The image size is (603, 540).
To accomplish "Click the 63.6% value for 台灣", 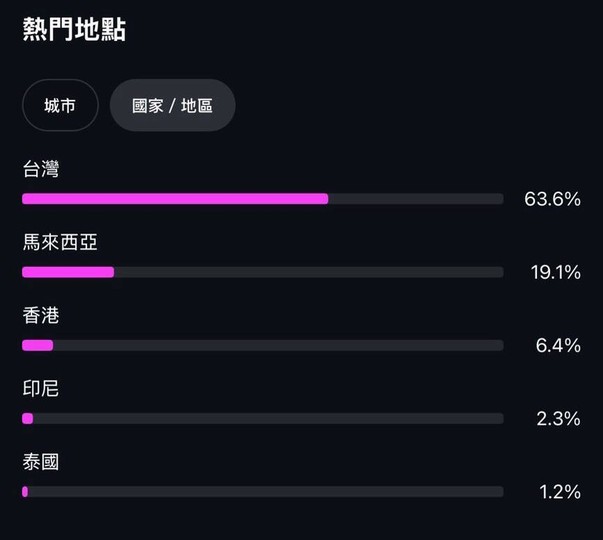I will point(552,199).
